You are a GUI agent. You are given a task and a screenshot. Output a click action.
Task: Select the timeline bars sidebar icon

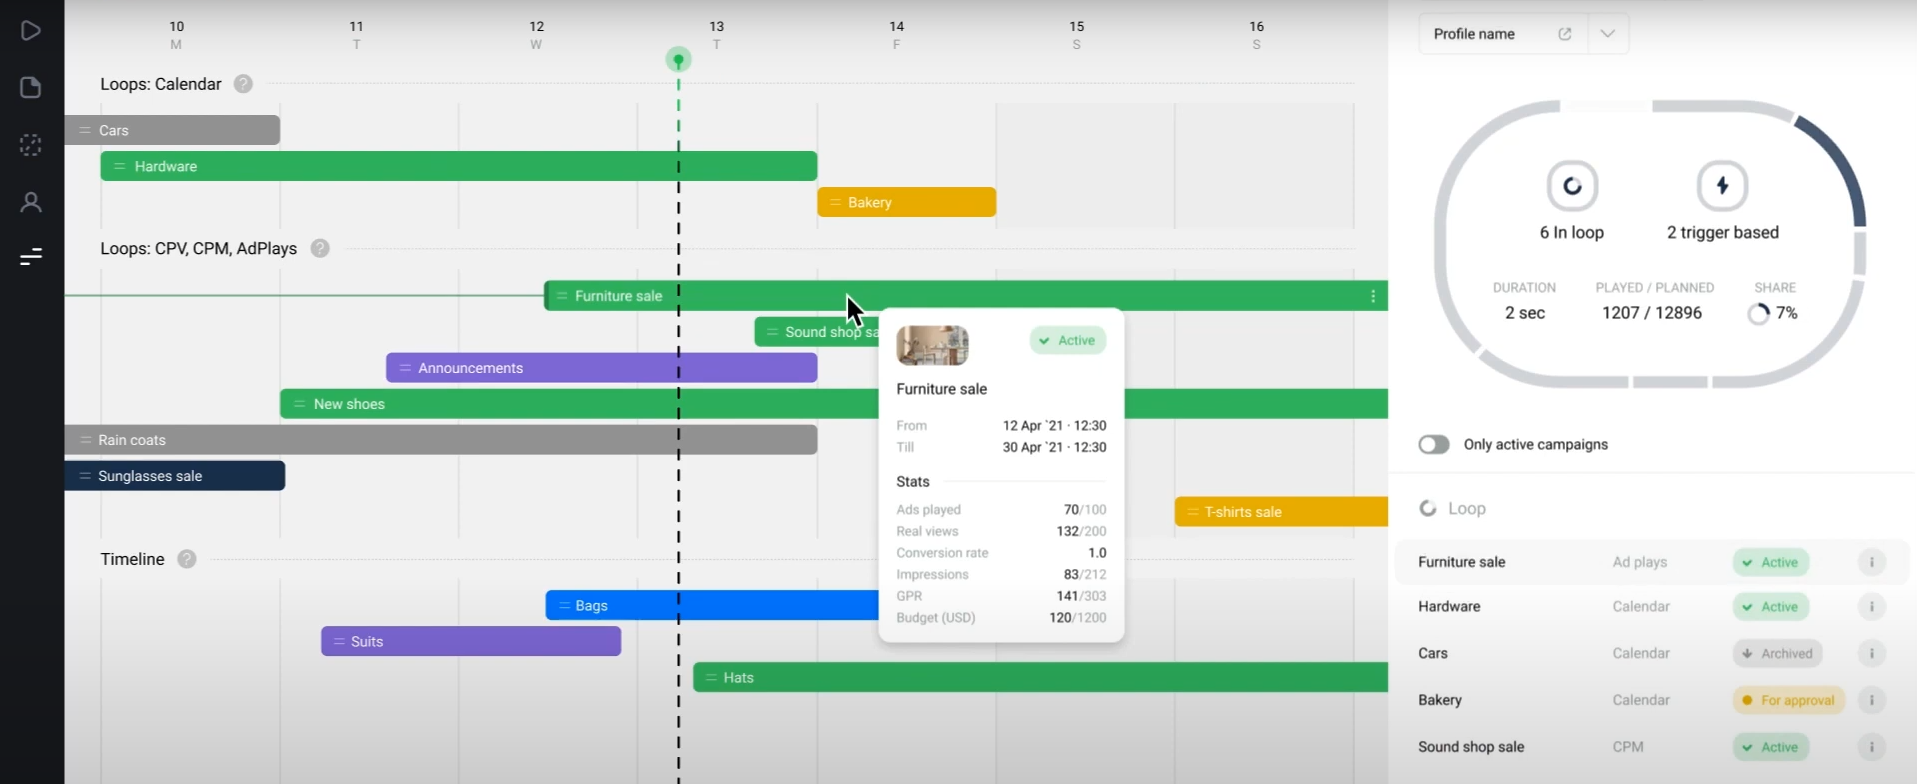pyautogui.click(x=31, y=257)
